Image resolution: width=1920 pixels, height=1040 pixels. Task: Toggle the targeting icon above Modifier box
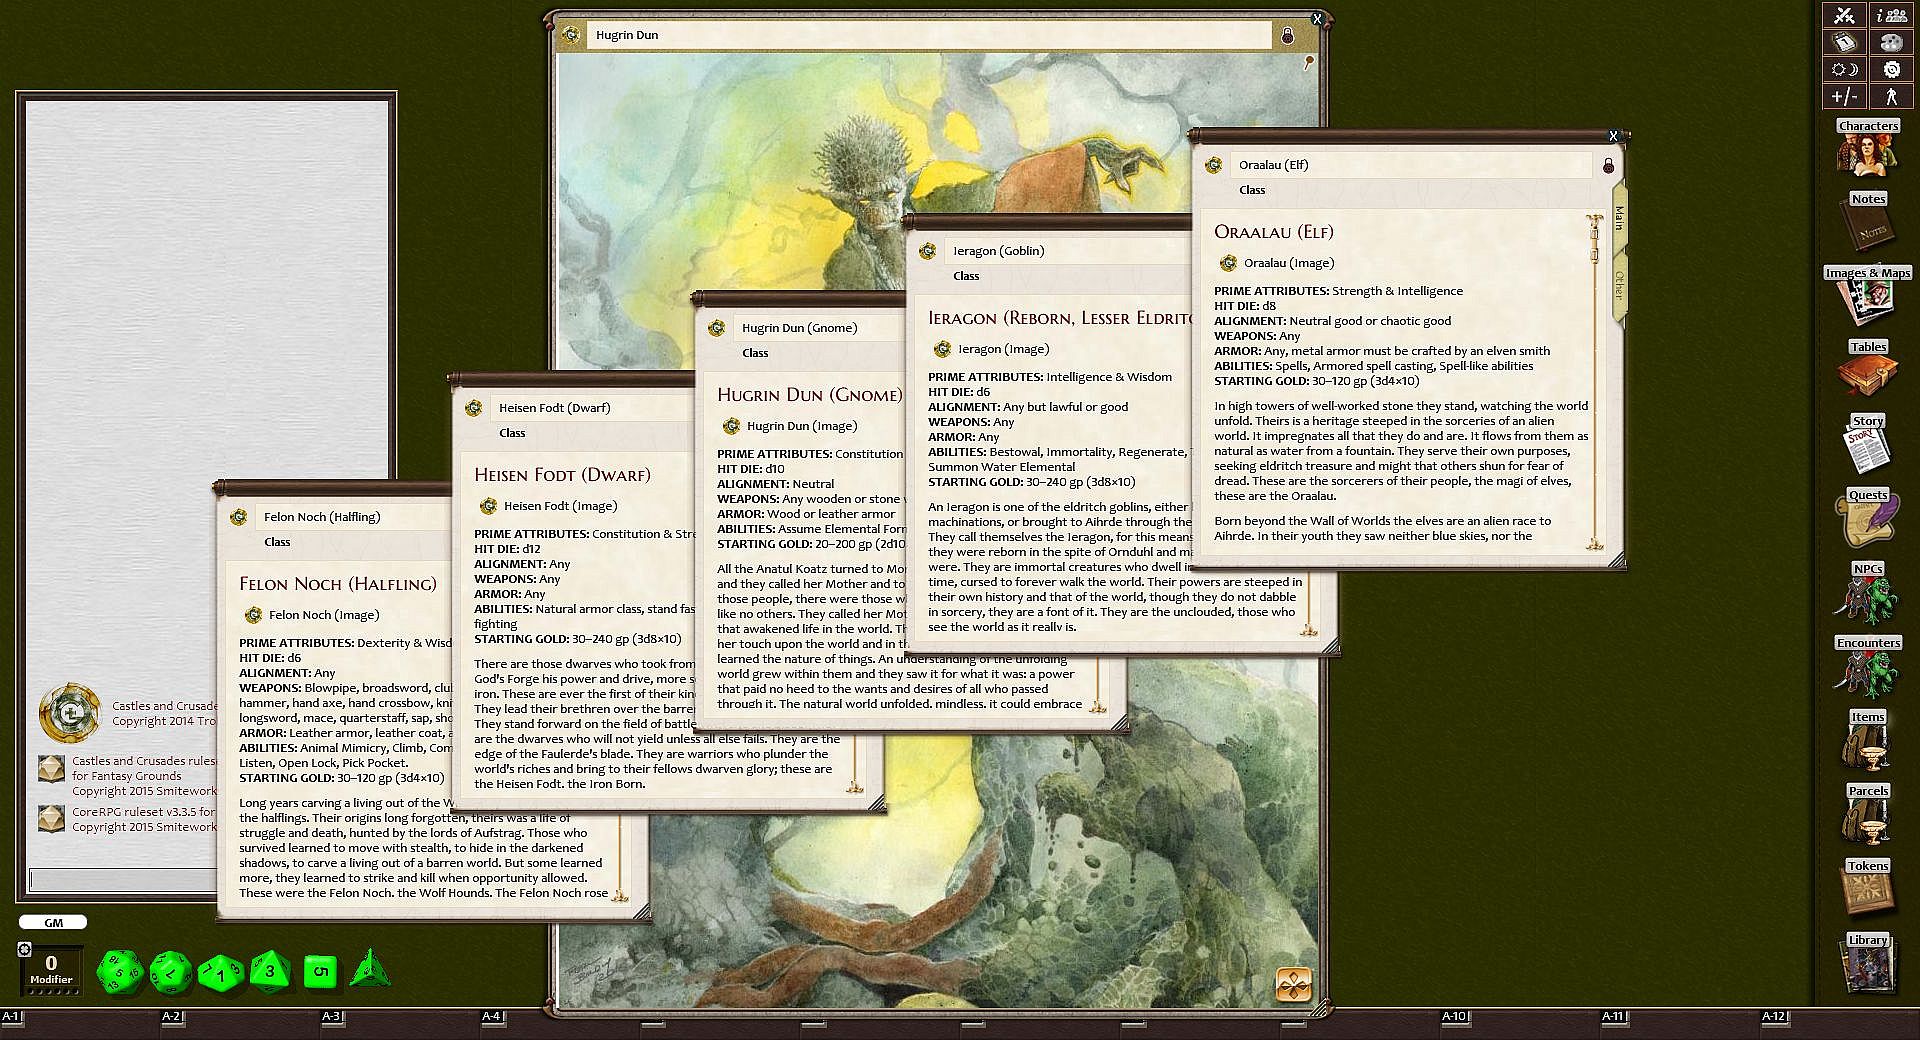25,949
